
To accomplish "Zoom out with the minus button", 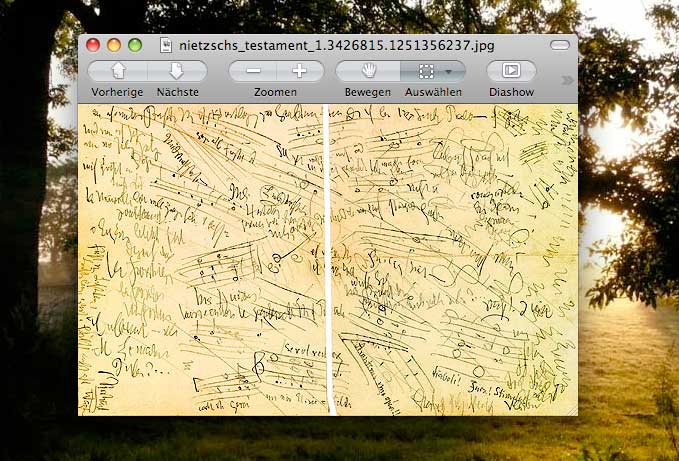I will [x=253, y=71].
